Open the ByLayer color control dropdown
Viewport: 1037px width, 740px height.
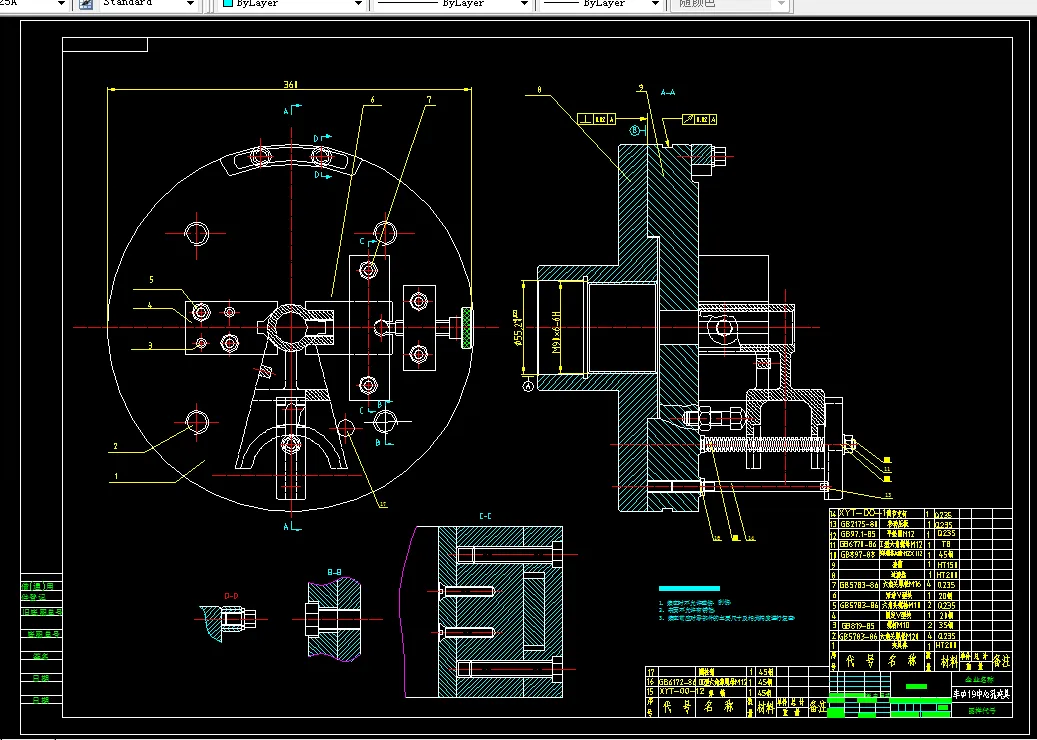click(358, 4)
